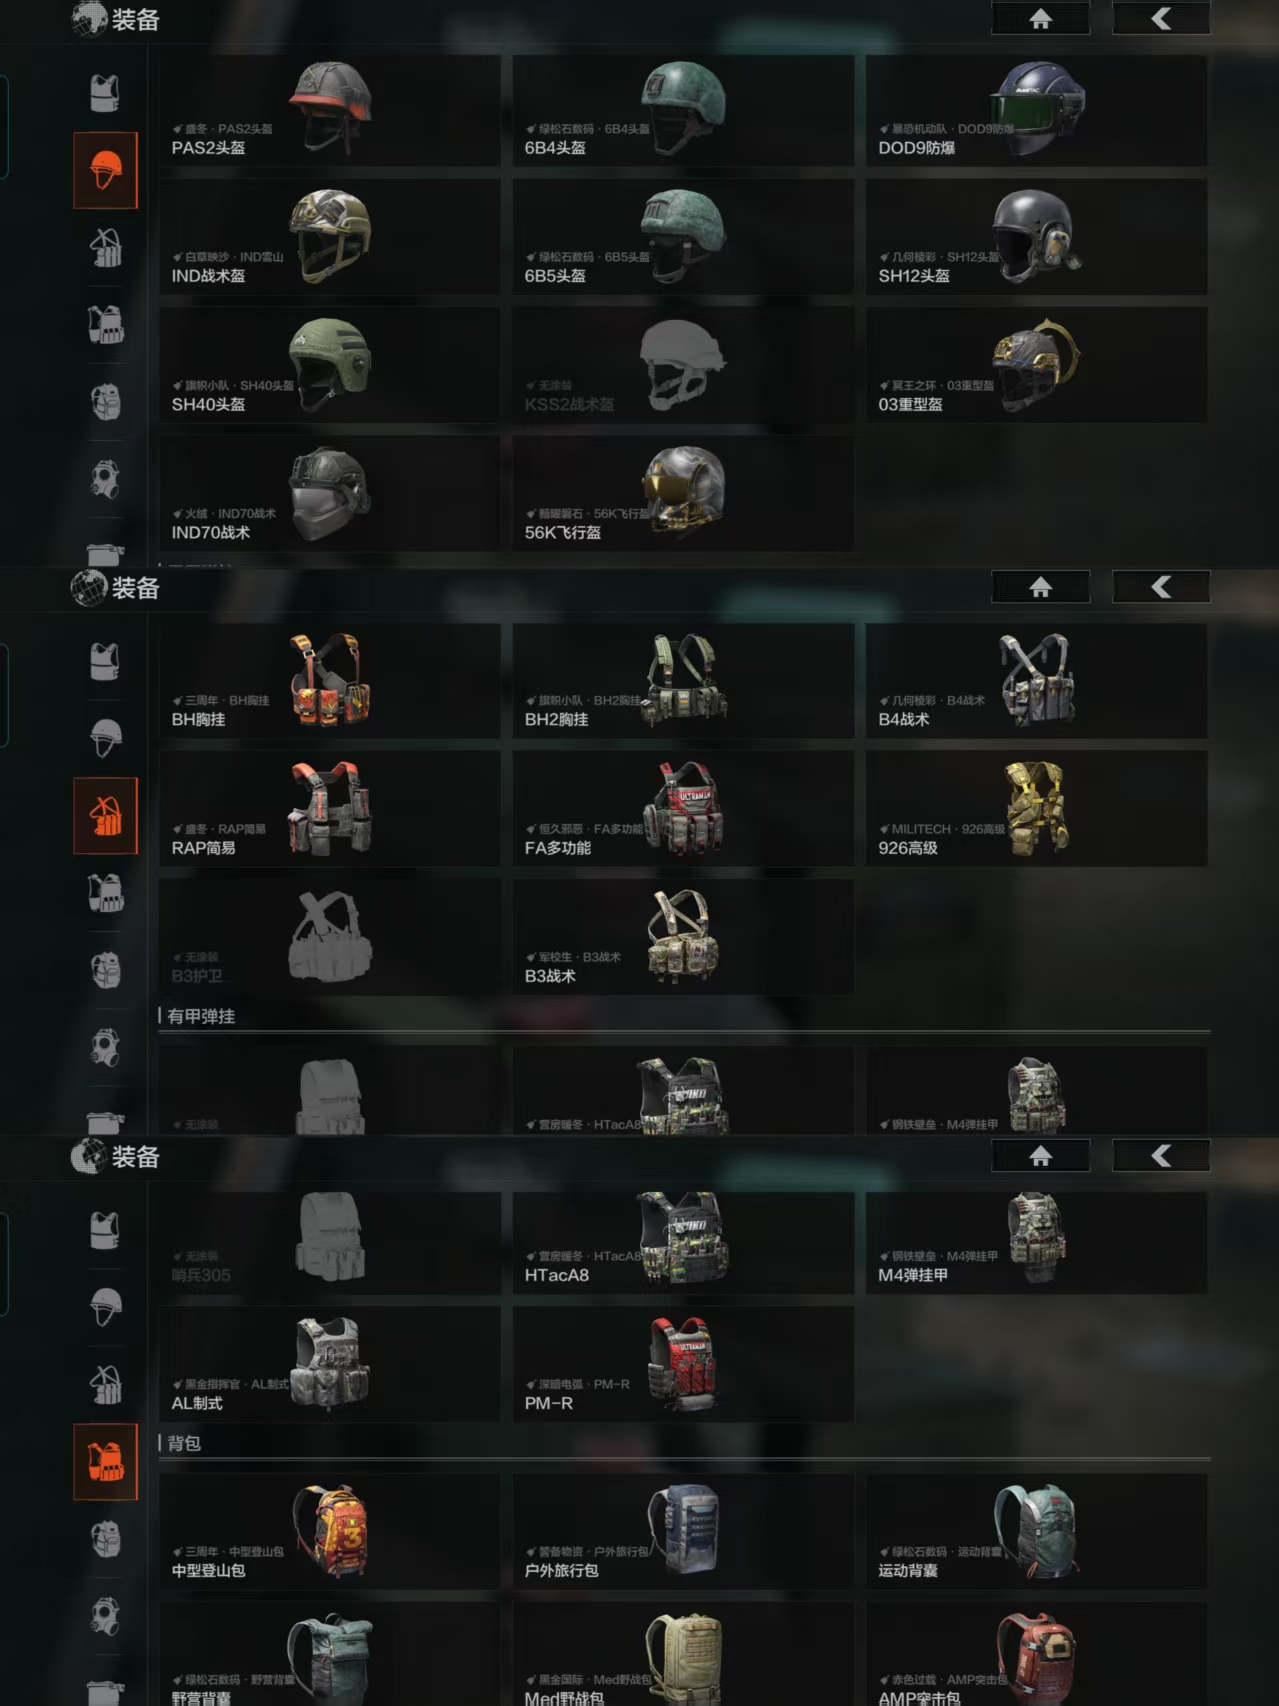Pick the green 6B4头盔 helmet
1279x1706 pixels.
683,111
